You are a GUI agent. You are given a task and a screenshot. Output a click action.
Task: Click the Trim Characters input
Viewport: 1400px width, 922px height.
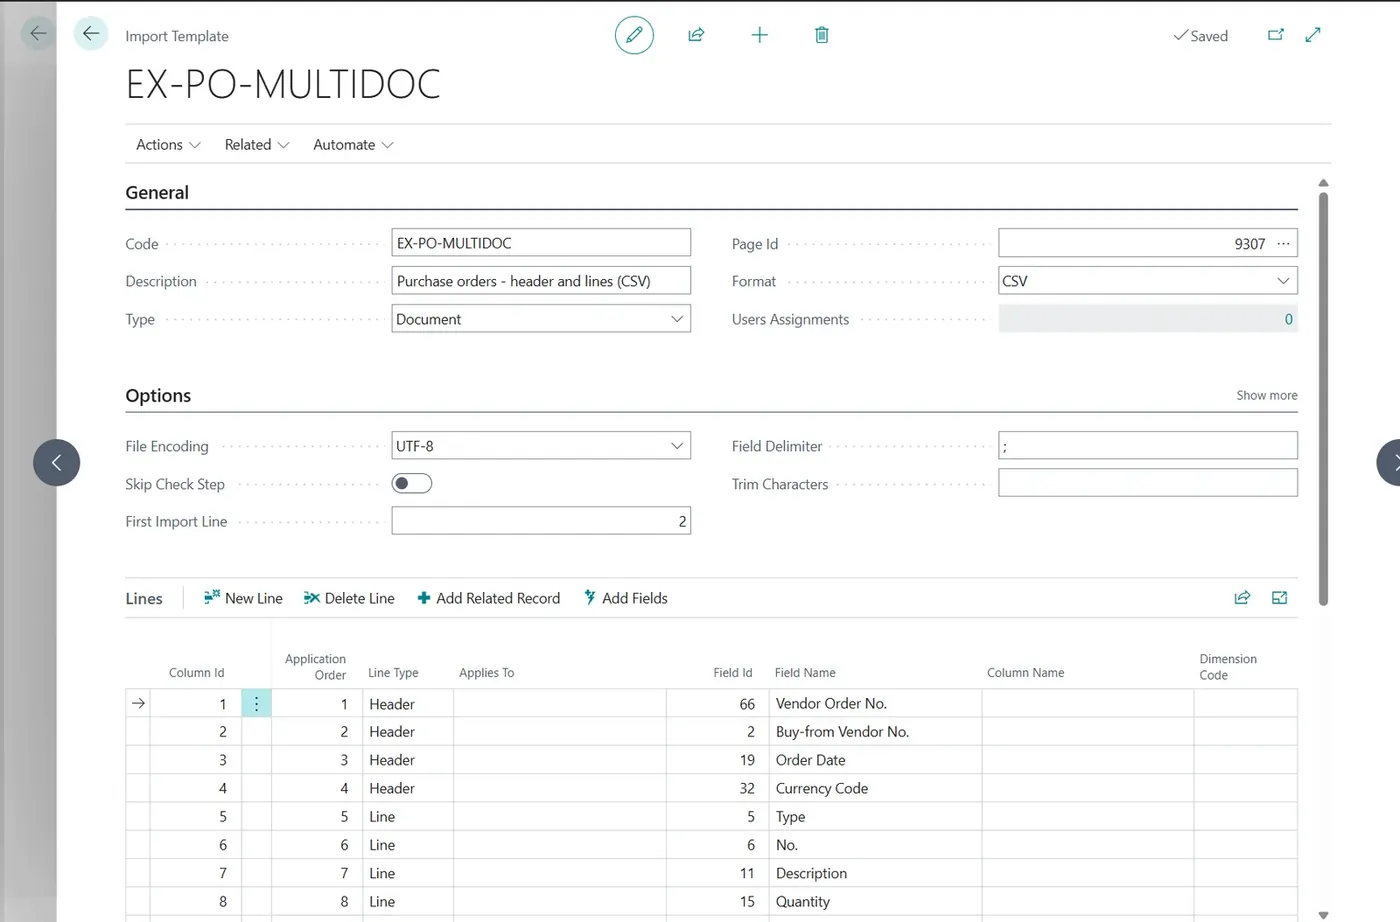pos(1148,483)
